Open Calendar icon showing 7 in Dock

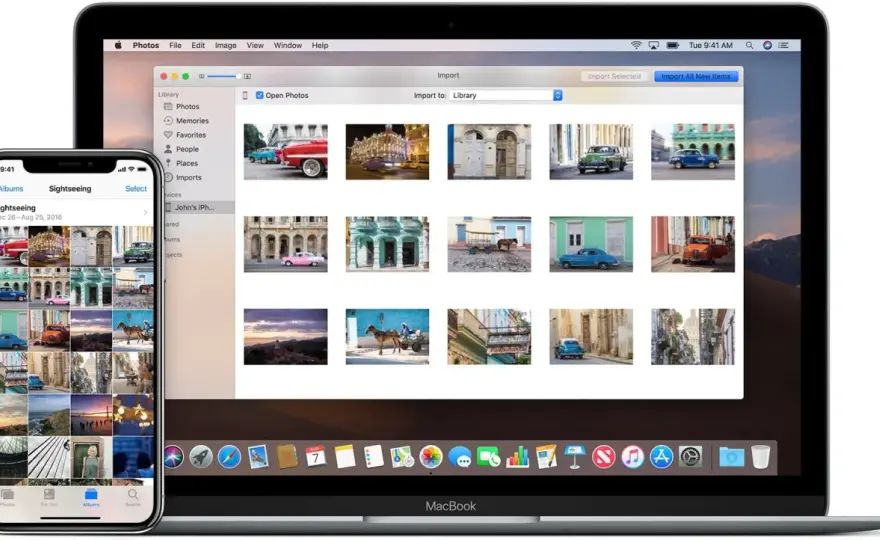coord(315,457)
